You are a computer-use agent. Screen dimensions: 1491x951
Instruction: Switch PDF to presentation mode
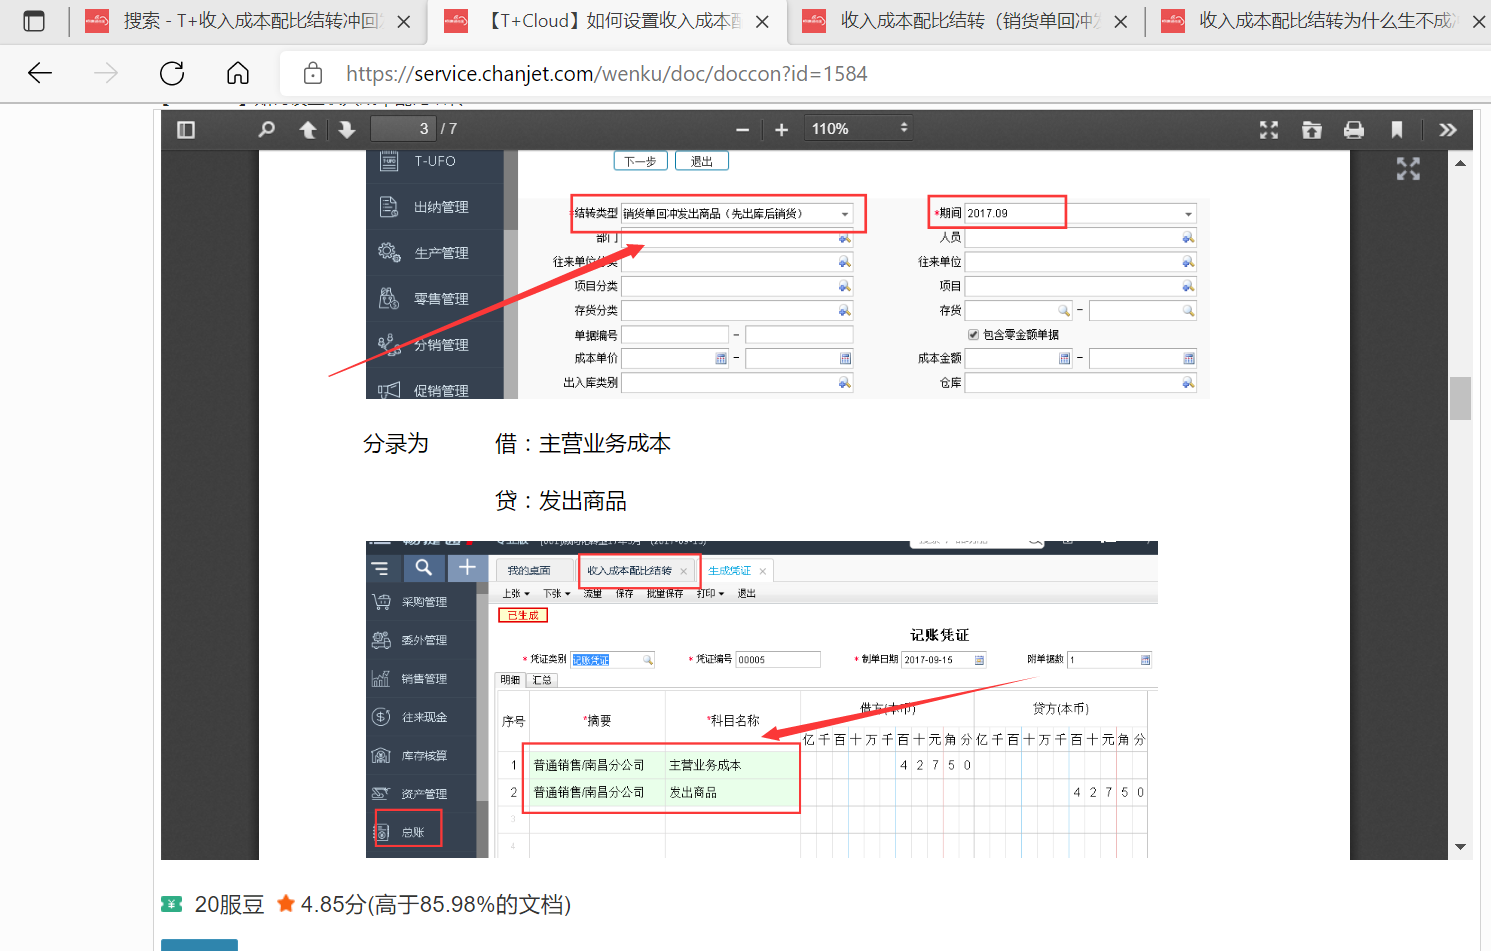point(1269,130)
